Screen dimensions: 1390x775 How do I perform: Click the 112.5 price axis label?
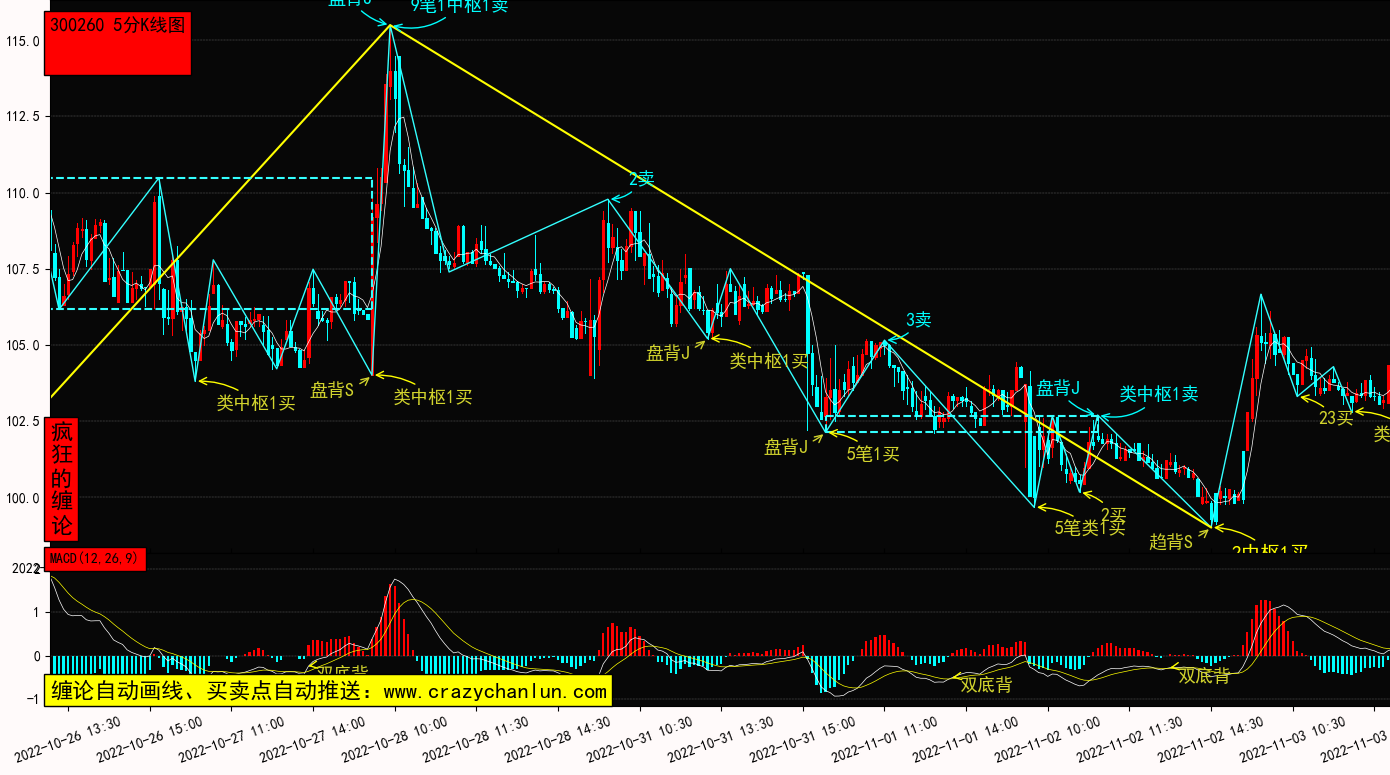click(22, 117)
